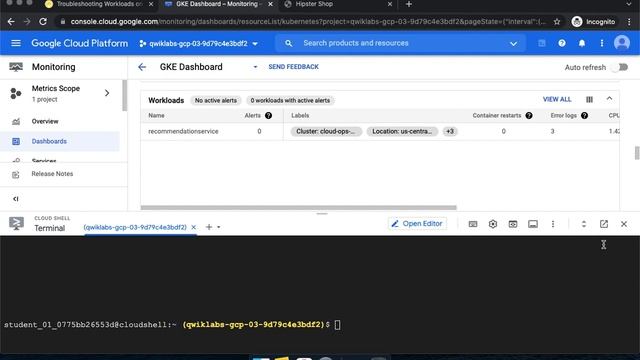
Task: Click the Google Cloud Platform logo
Action: pos(80,43)
